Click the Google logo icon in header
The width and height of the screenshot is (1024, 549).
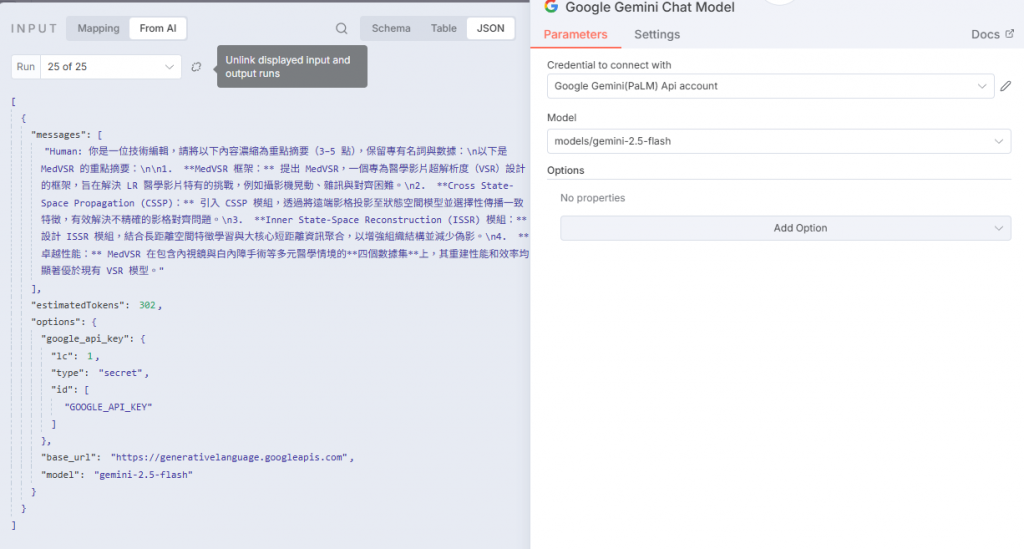tap(551, 7)
